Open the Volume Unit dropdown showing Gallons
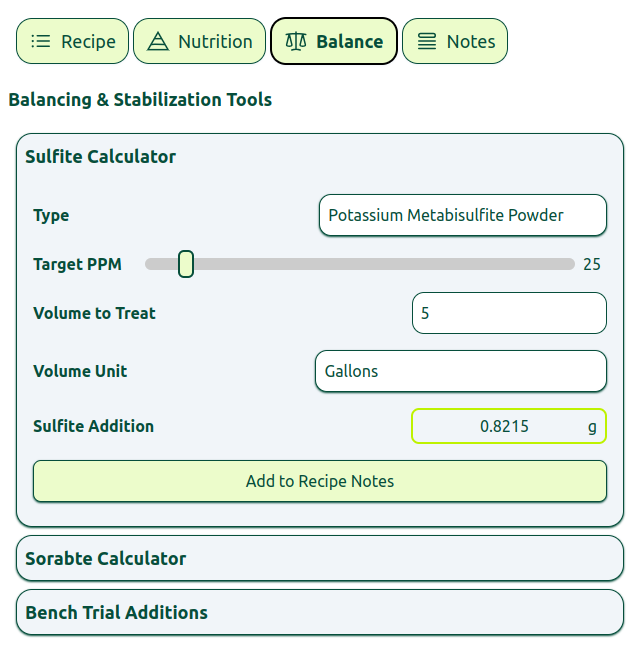 [460, 371]
